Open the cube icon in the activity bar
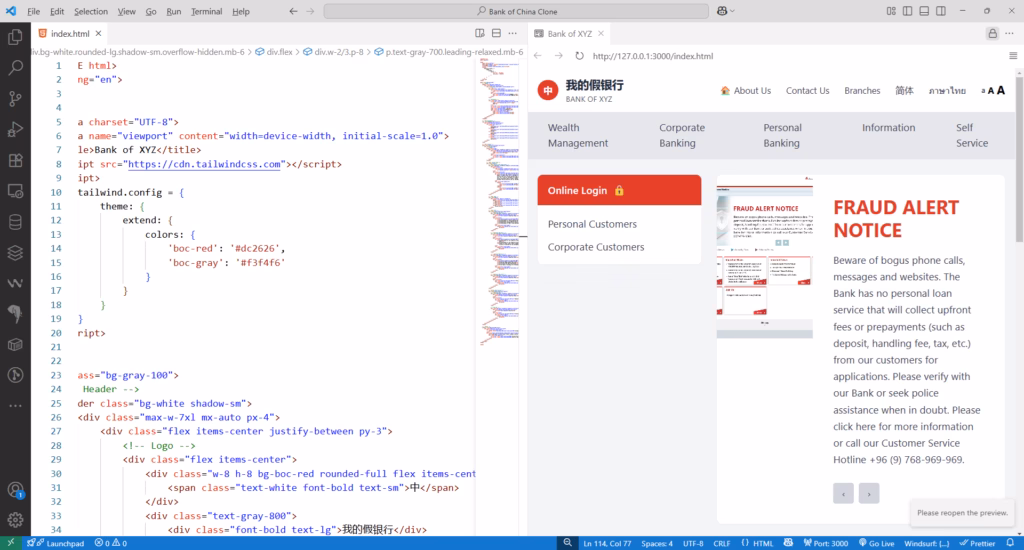 click(15, 344)
